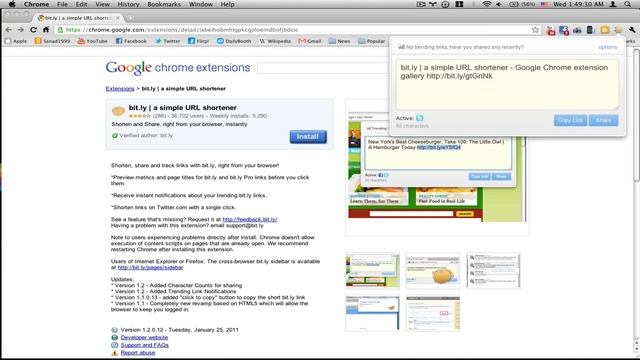Viewport: 640px width, 360px height.
Task: Select the first small screenshot thumbnail
Action: pyautogui.click(x=372, y=270)
